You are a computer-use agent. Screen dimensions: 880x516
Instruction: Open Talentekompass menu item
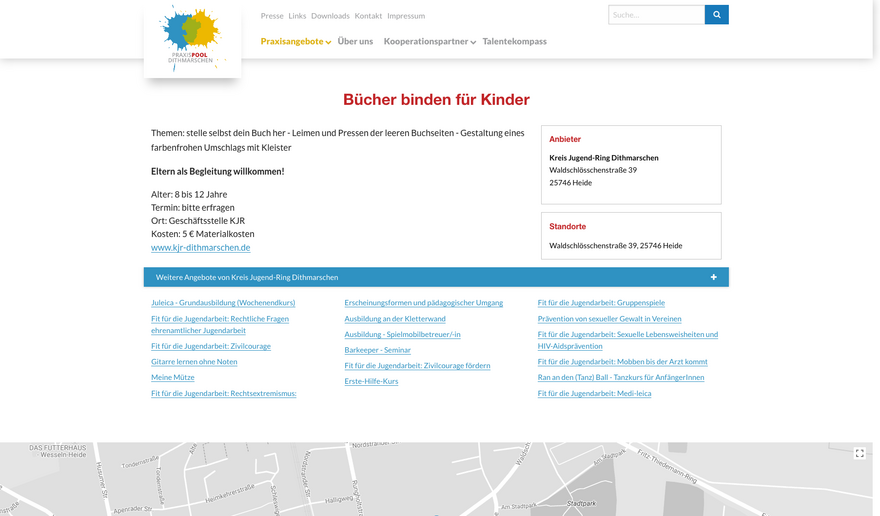[x=514, y=42]
